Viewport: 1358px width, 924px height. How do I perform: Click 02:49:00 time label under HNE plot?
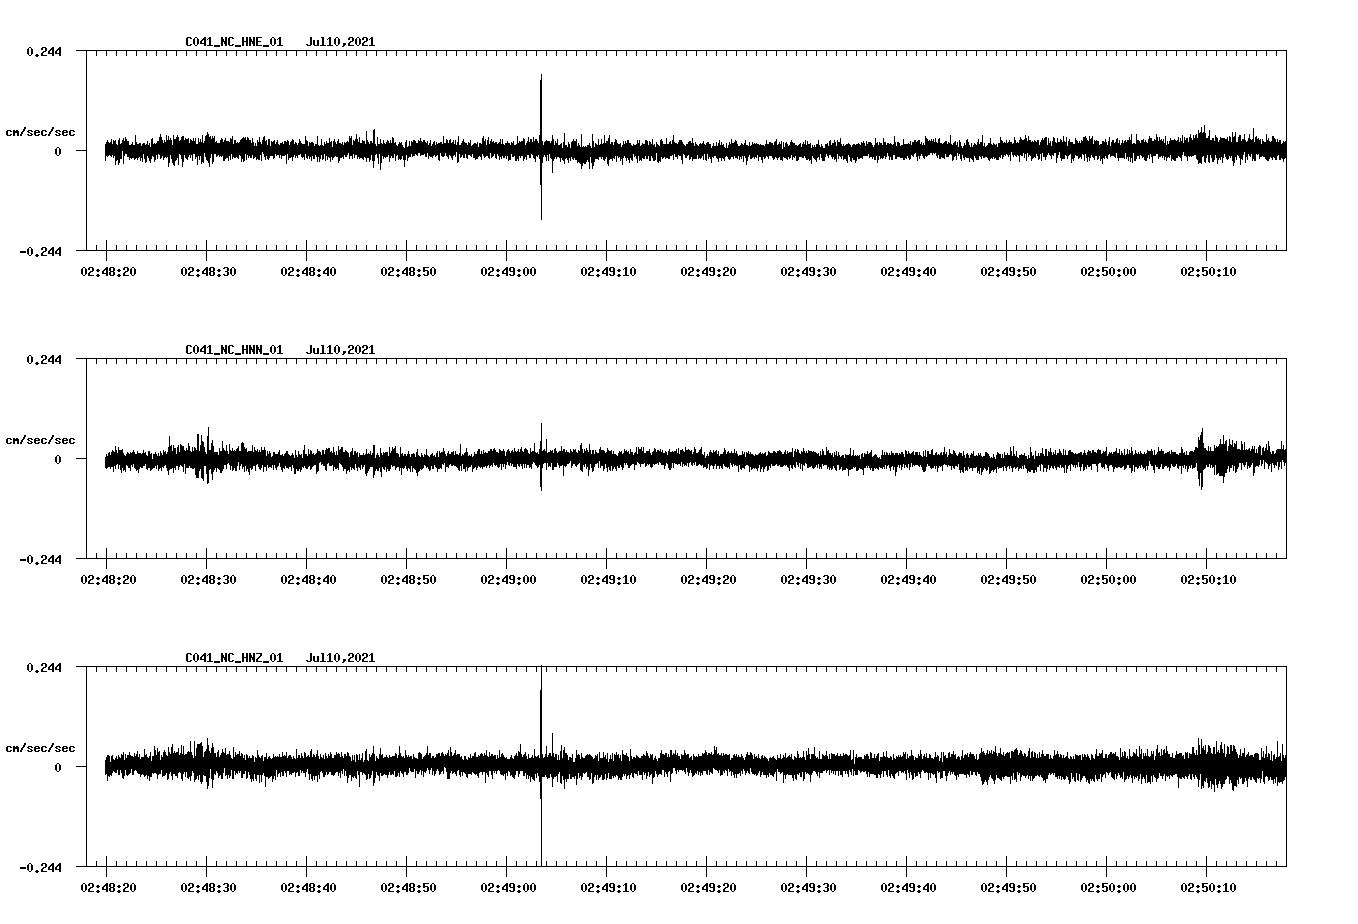pos(508,271)
